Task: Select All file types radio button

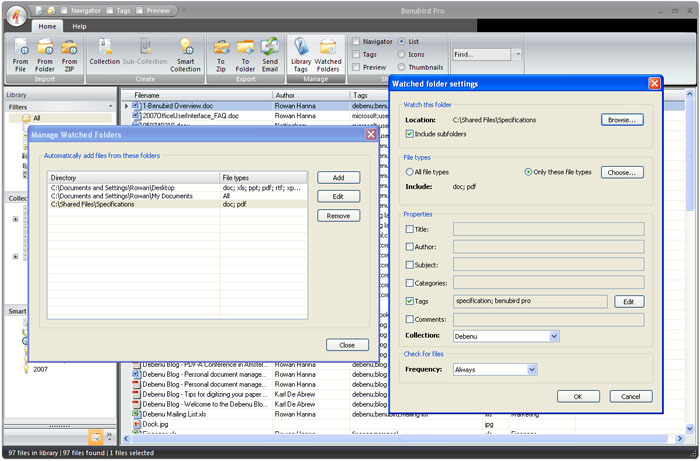Action: 409,172
